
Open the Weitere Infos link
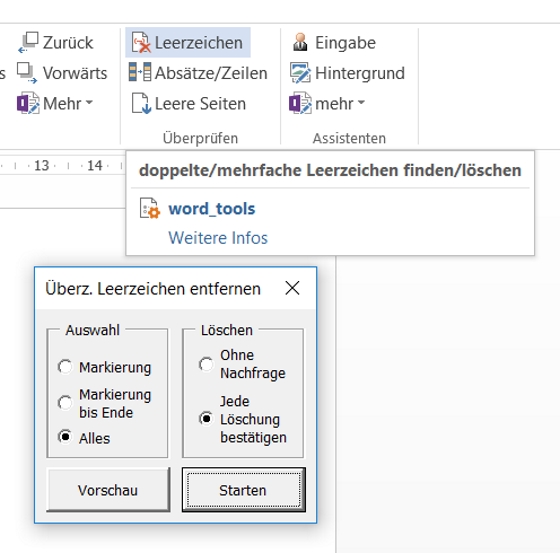tap(218, 238)
